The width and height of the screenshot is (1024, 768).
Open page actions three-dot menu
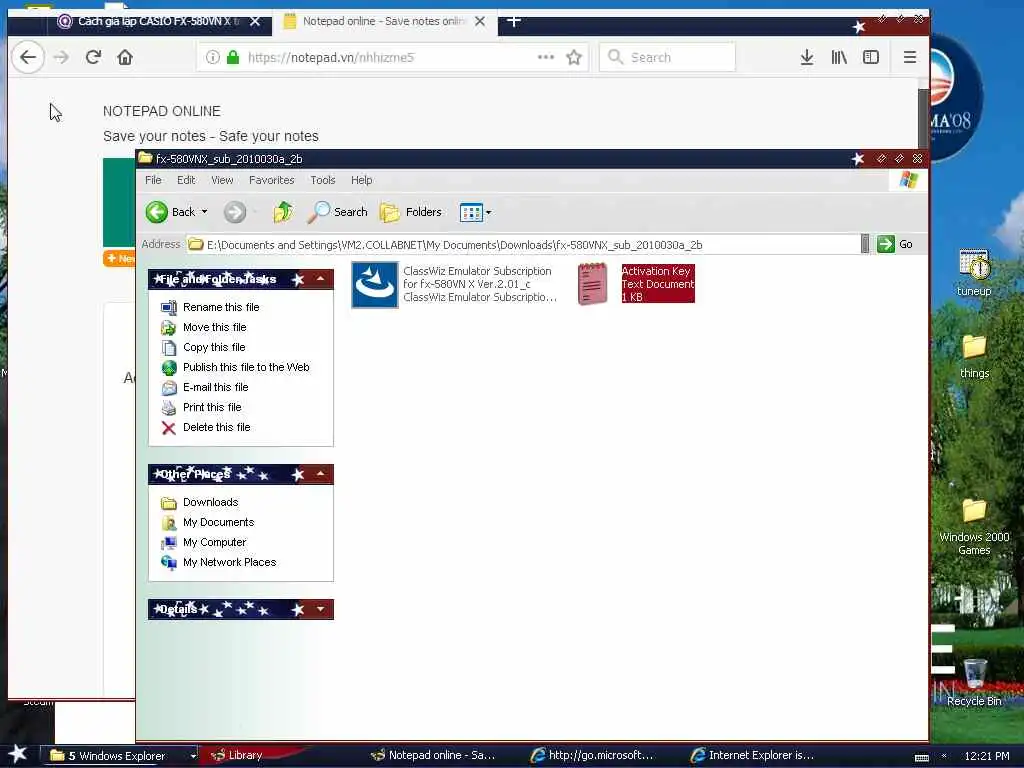tap(545, 57)
